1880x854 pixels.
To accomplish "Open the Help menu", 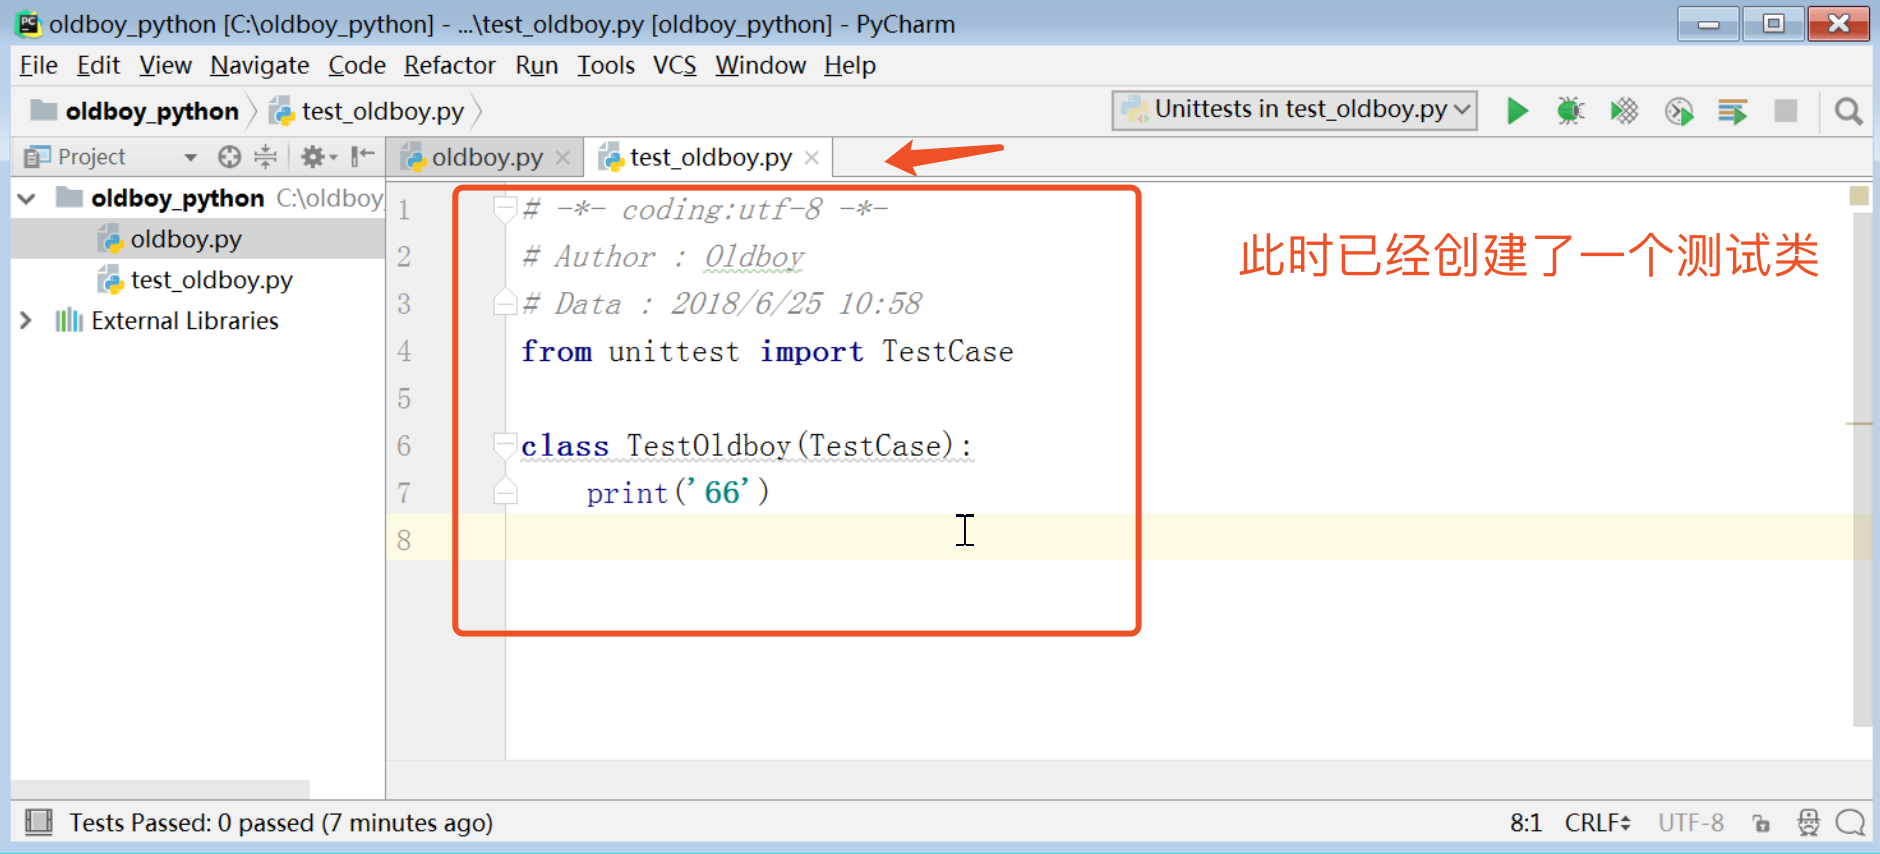I will [850, 66].
